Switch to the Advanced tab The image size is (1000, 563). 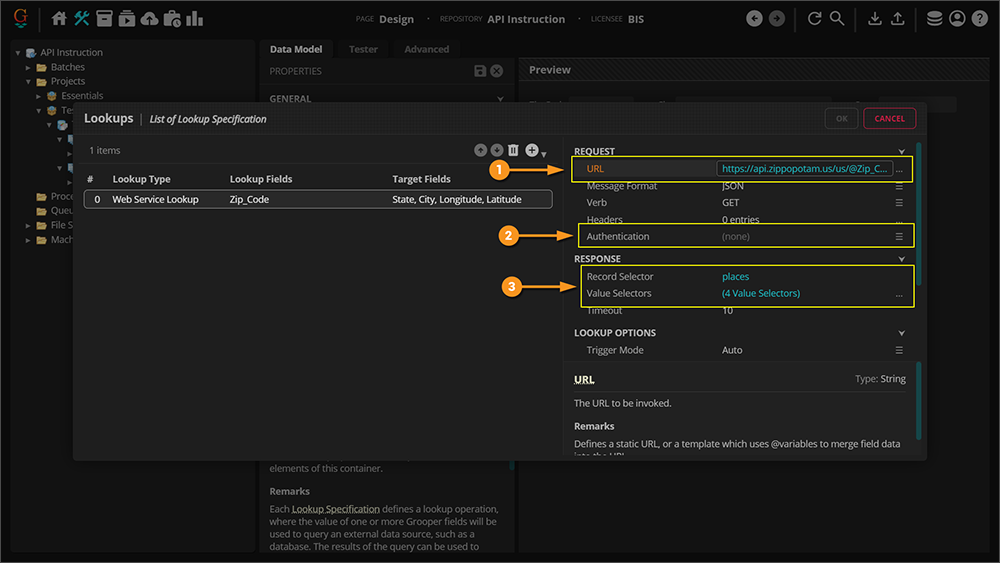pos(426,49)
